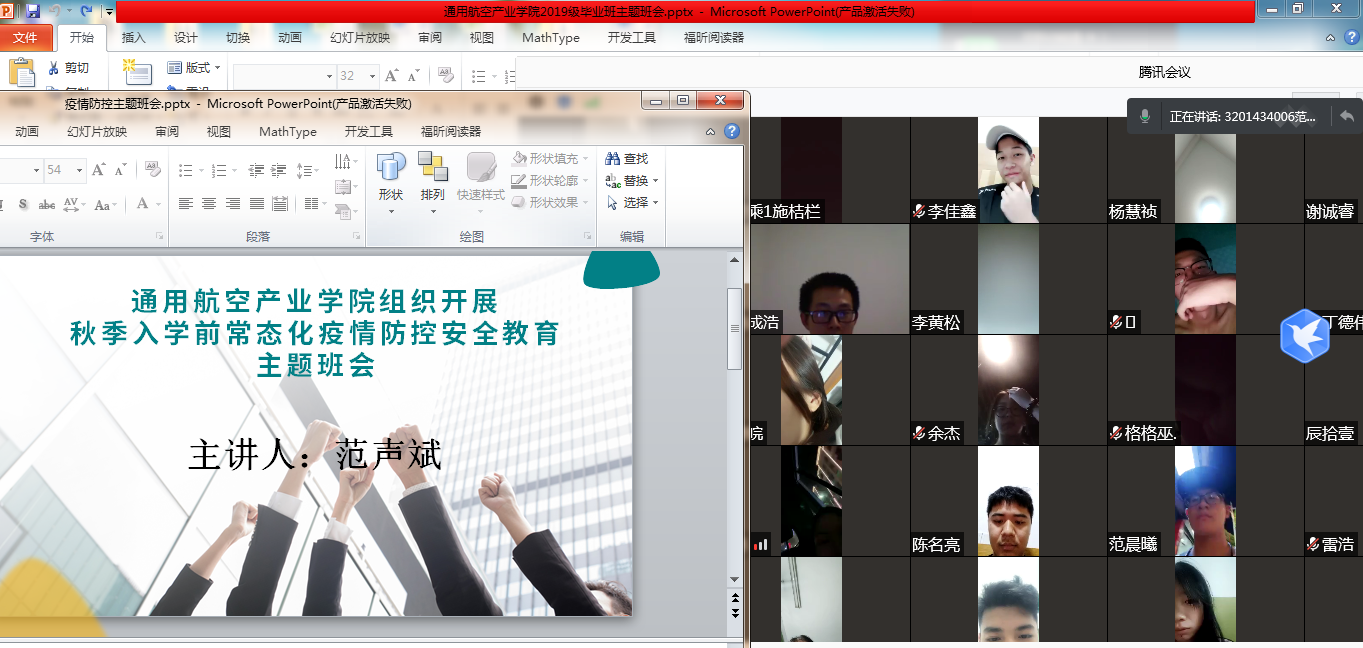Image resolution: width=1363 pixels, height=648 pixels.
Task: Click the Arrange (排列) icon
Action: [x=432, y=177]
